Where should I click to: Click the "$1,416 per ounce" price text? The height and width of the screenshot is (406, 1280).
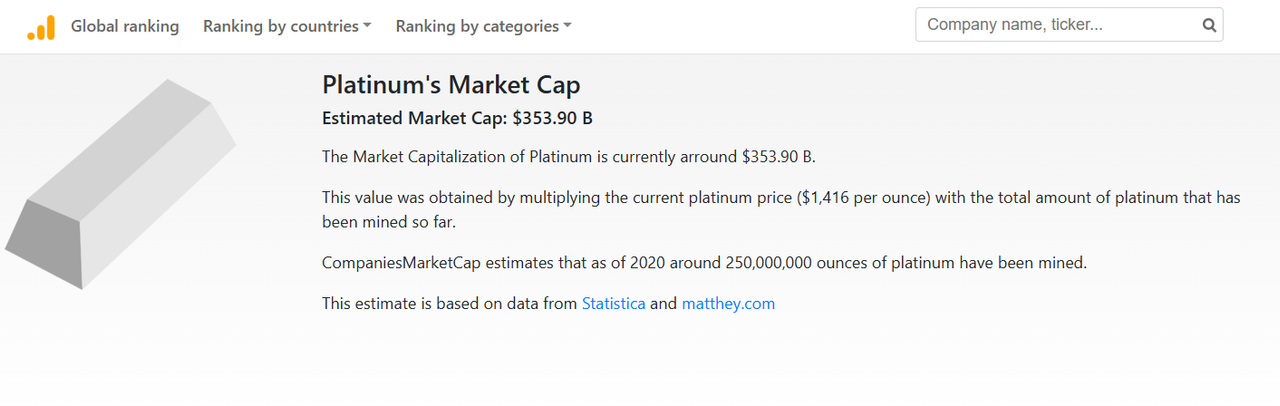coord(865,197)
